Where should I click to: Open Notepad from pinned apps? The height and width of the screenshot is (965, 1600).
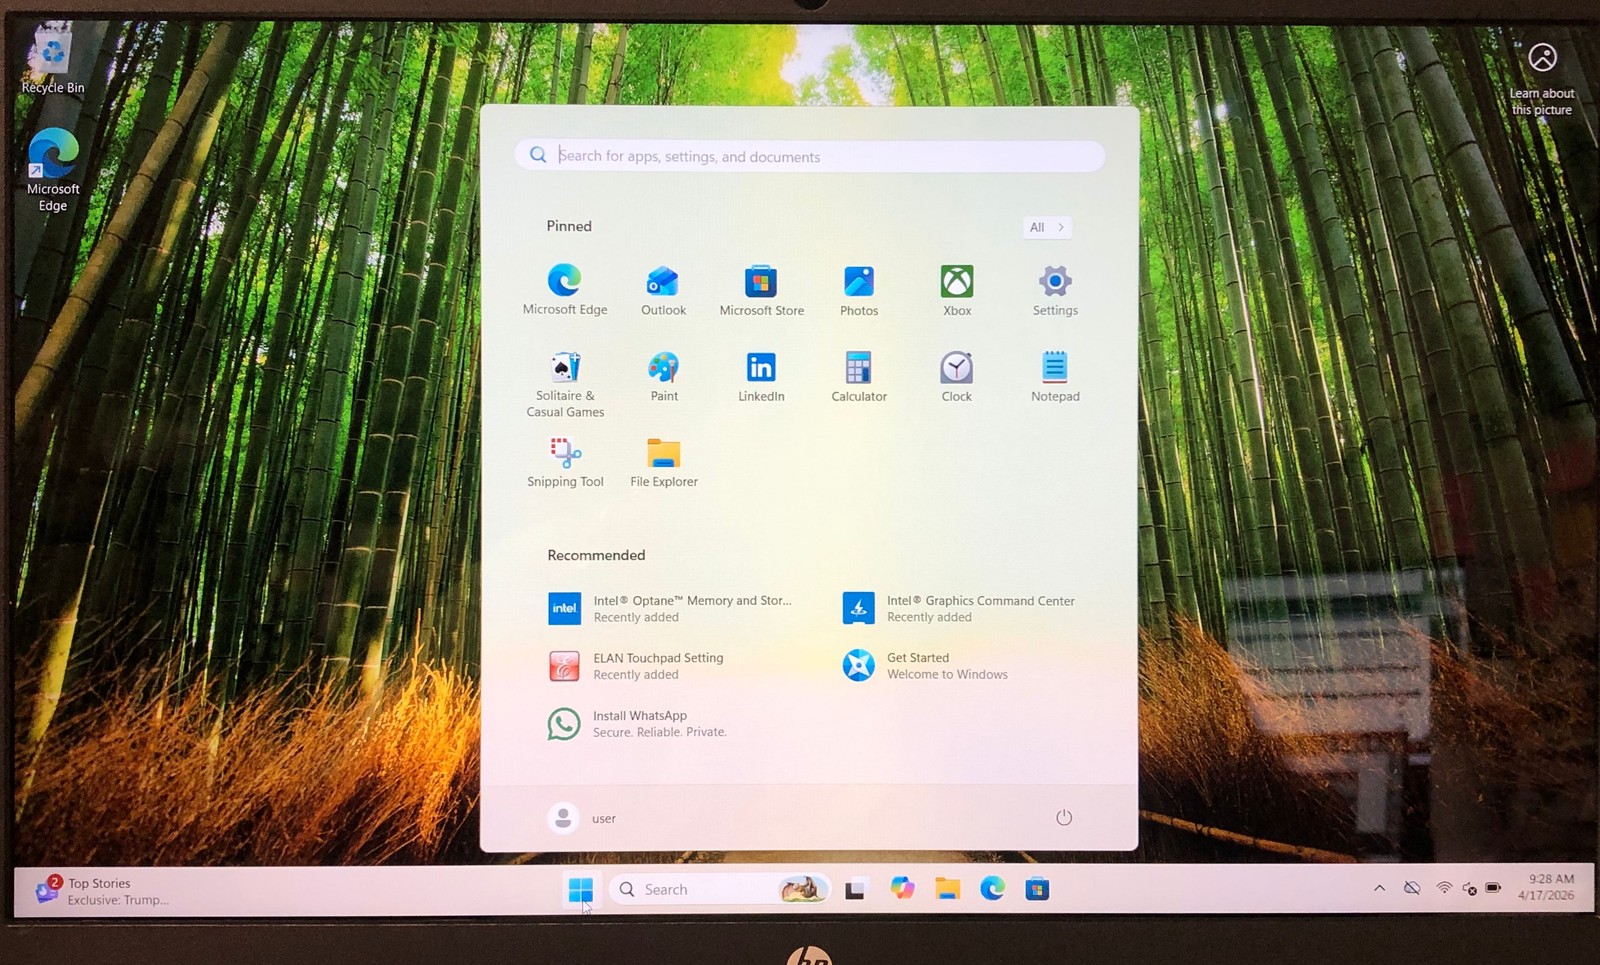[x=1055, y=377]
